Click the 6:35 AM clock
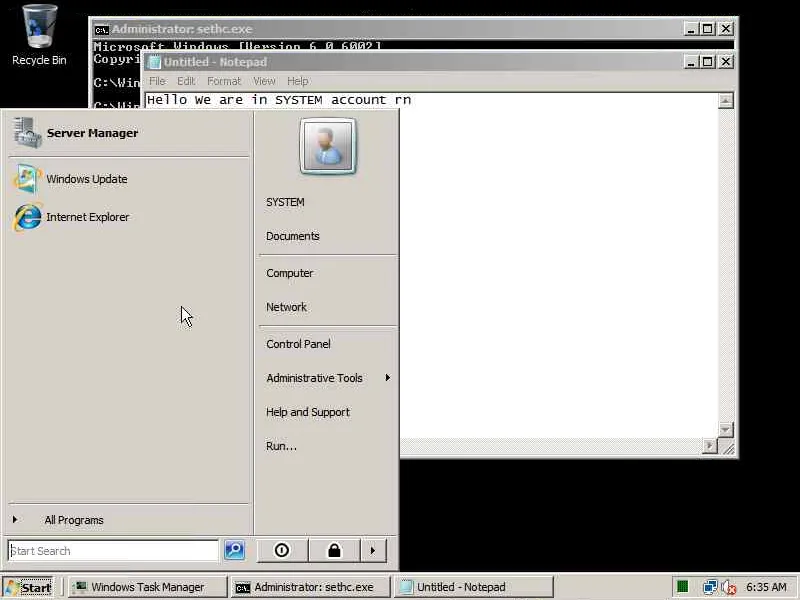The image size is (800, 600). click(766, 587)
